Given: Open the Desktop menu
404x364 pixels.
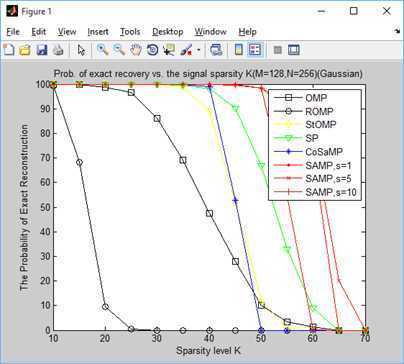Looking at the screenshot, I should (168, 32).
